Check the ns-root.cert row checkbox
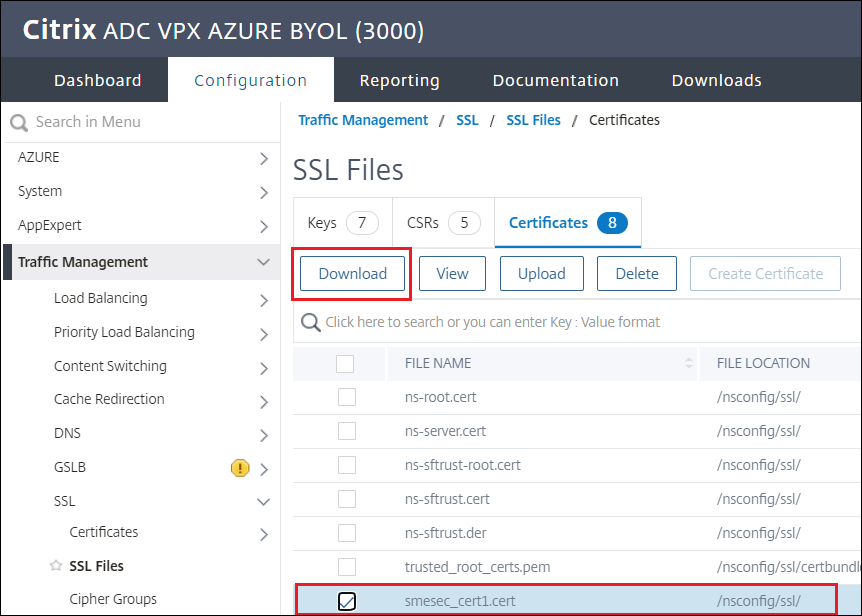This screenshot has width=862, height=616. point(347,397)
